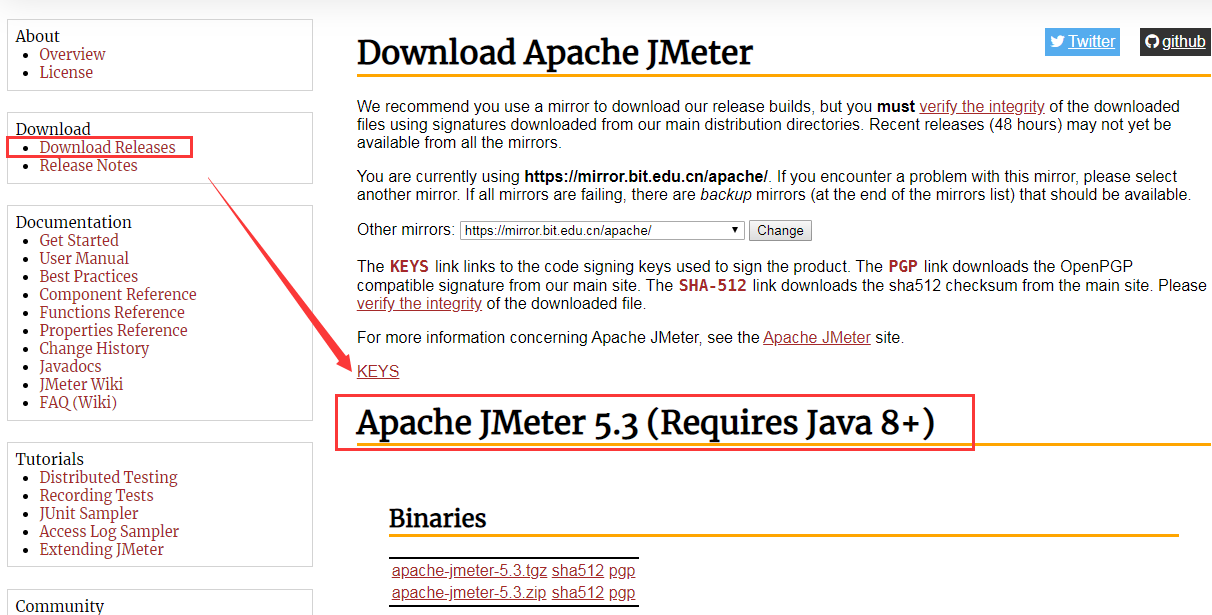1212x615 pixels.
Task: Expand the Other mirrors dropdown
Action: pyautogui.click(x=602, y=230)
